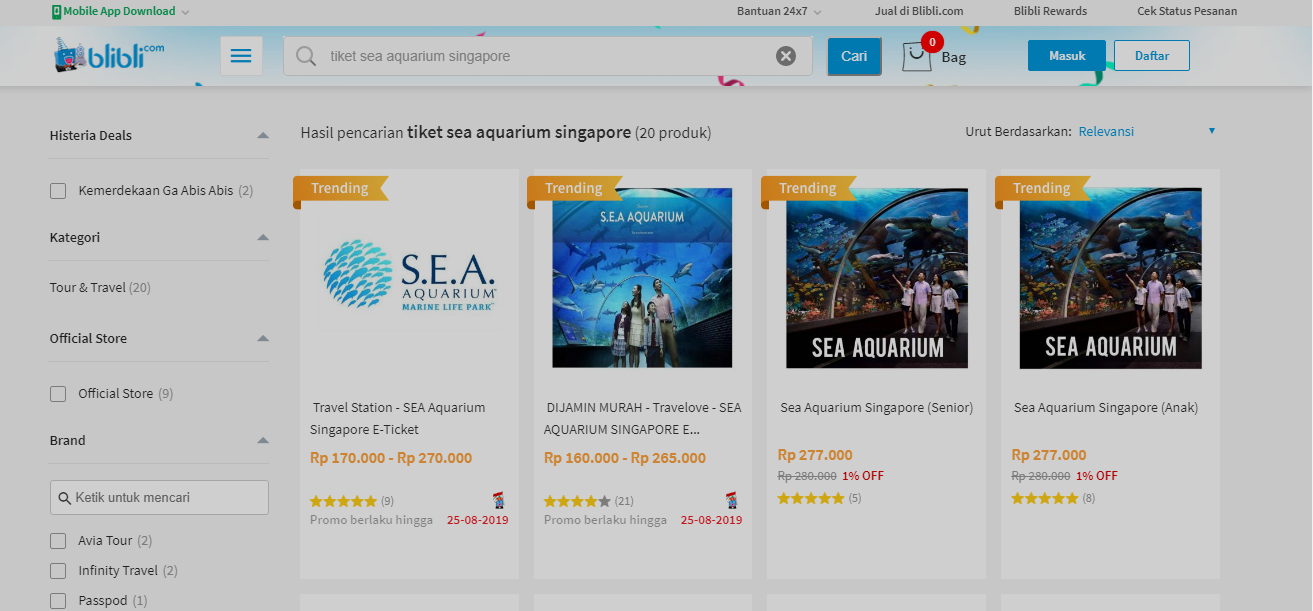Click the Cari search button
Image resolution: width=1313 pixels, height=611 pixels.
tap(854, 56)
